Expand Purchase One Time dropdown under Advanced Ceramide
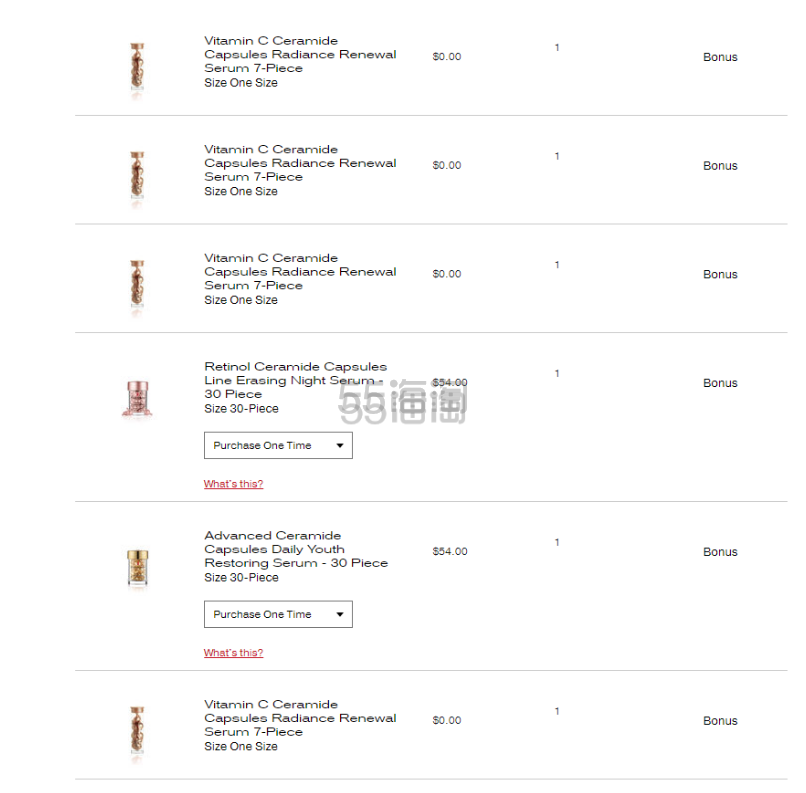The width and height of the screenshot is (806, 793). click(x=278, y=614)
